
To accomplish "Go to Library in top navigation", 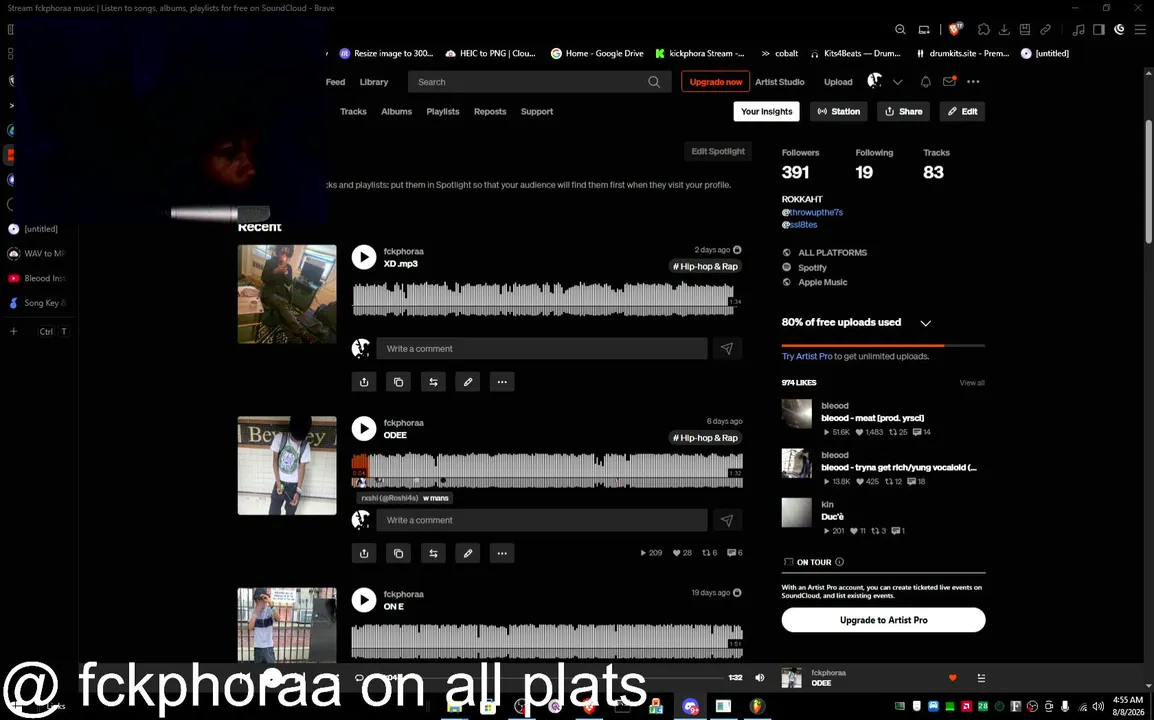I will click(374, 82).
